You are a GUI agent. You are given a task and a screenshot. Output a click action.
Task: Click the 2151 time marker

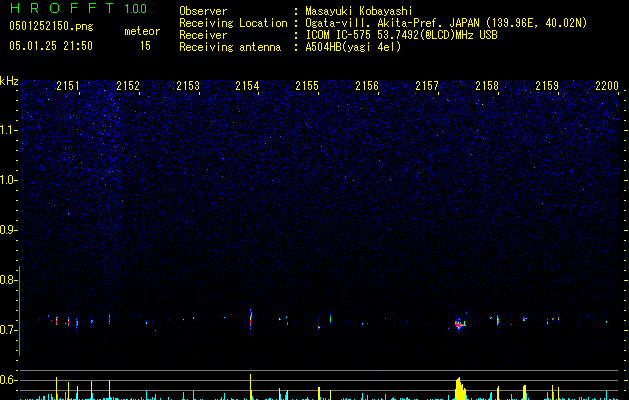tap(68, 86)
